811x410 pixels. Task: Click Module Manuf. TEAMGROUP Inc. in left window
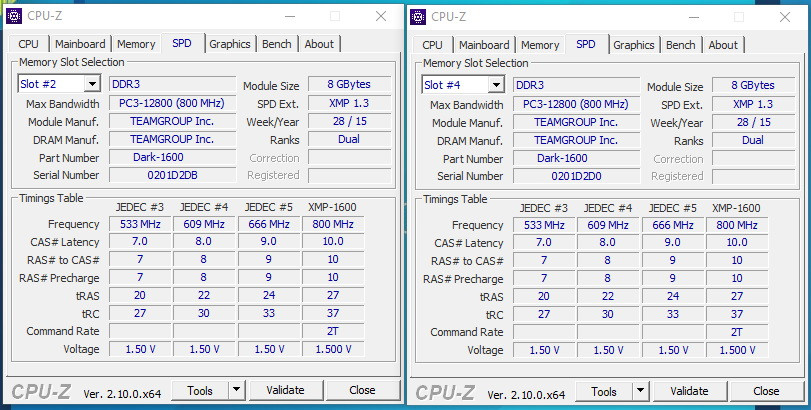pyautogui.click(x=172, y=121)
